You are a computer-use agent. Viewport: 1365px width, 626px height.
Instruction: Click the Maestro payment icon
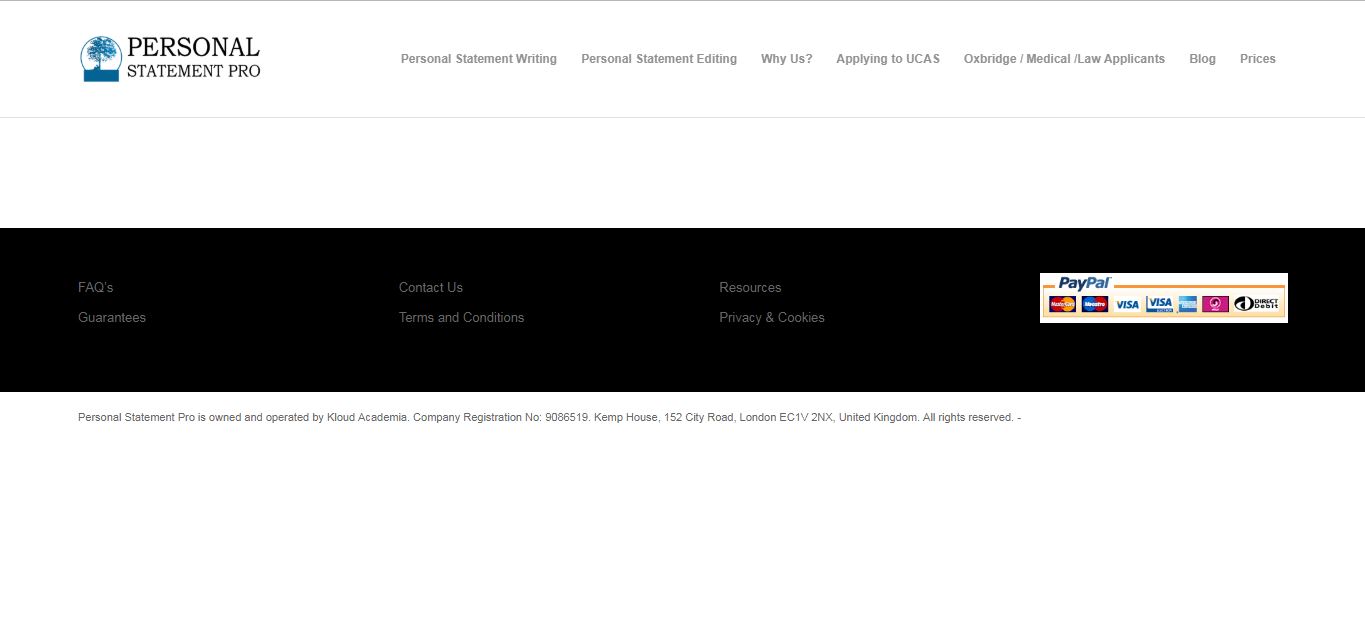1095,304
